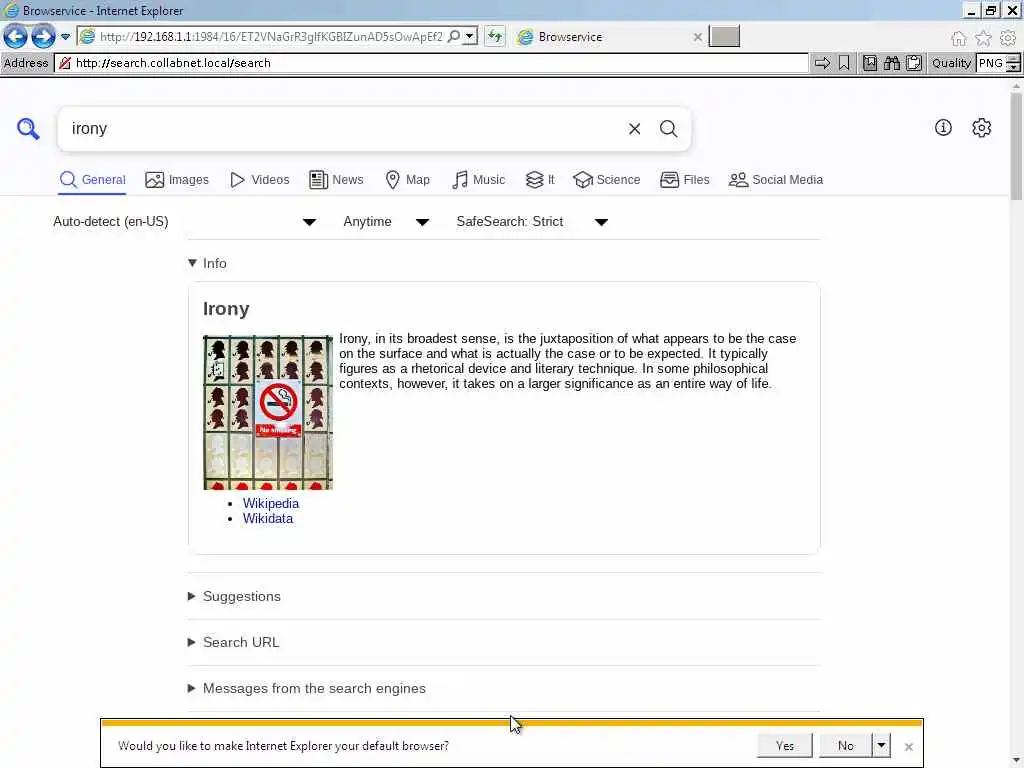Click the IE address bar search magnifier

tap(454, 37)
